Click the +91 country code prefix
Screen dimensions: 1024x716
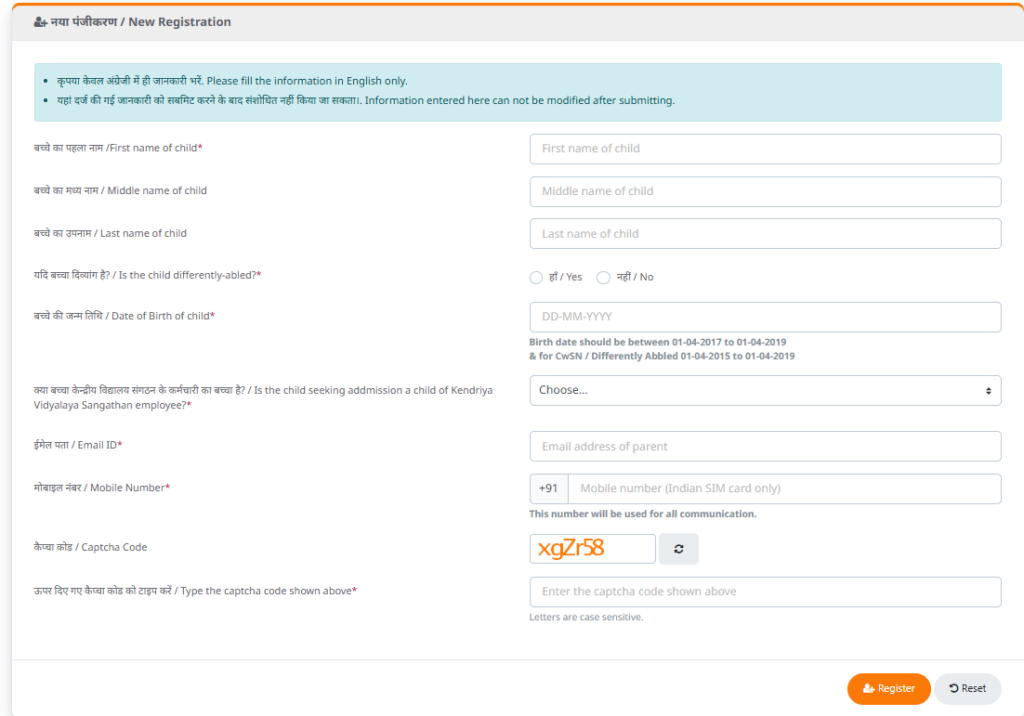pos(549,489)
